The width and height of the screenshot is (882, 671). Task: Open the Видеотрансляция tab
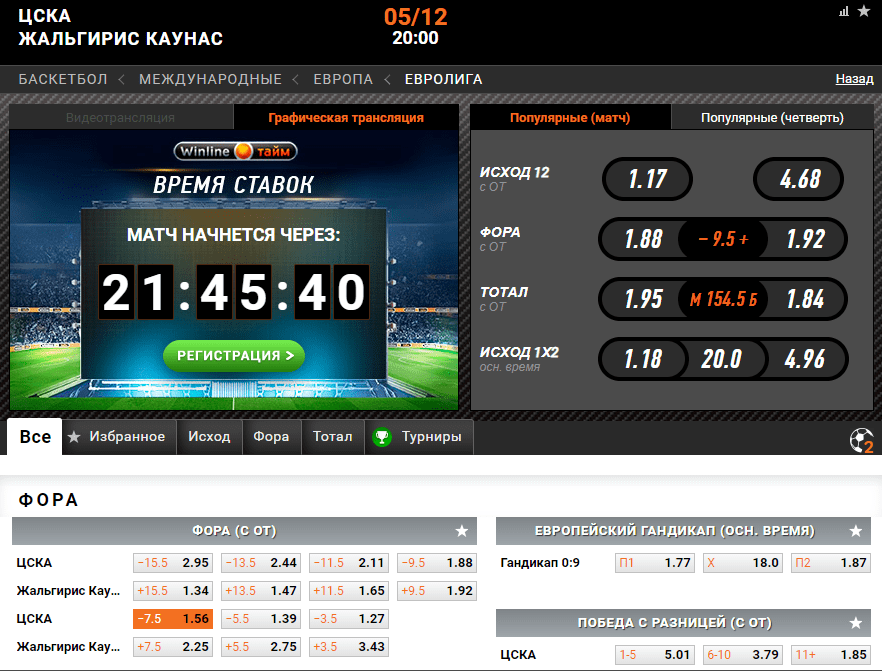coord(120,118)
